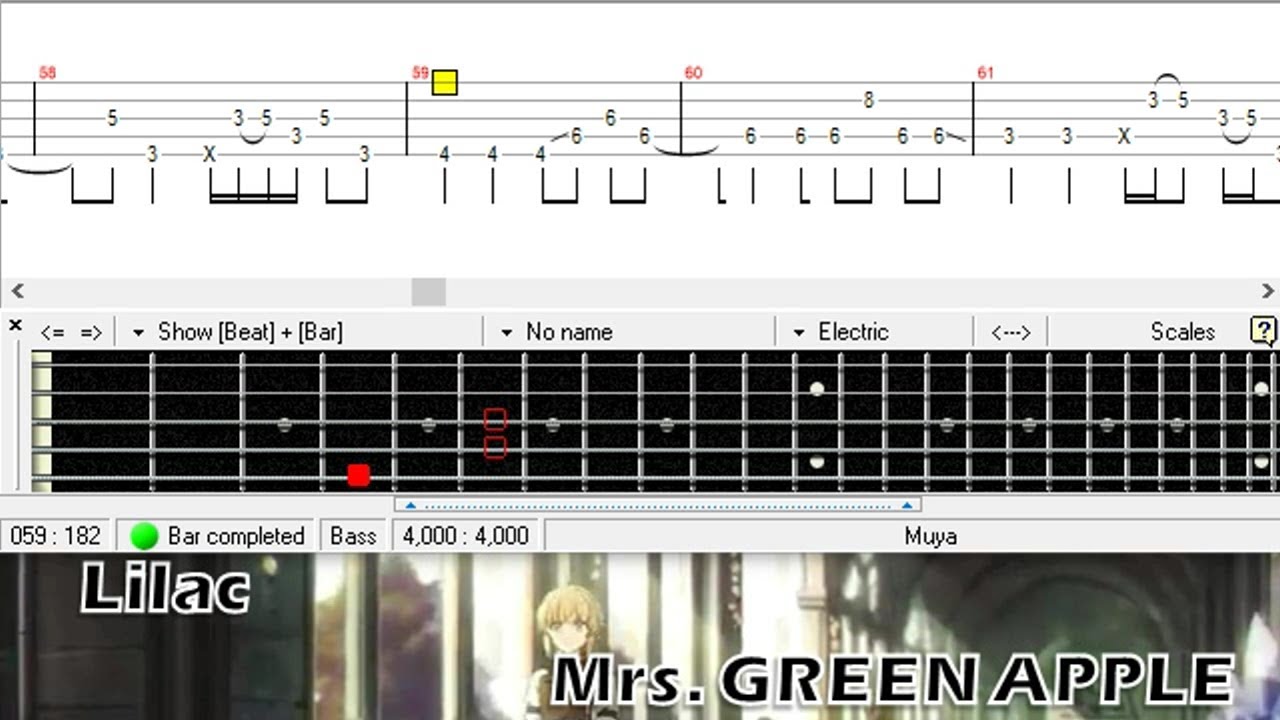Click the '<--->' fretboard width button
This screenshot has height=720, width=1280.
point(1010,332)
